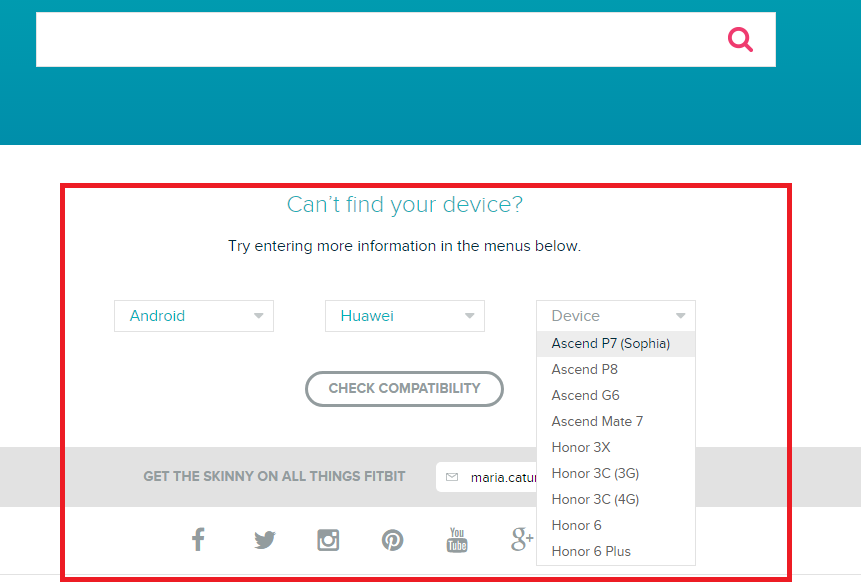Click "Try entering more information" instruction text
The image size is (861, 587).
click(404, 246)
